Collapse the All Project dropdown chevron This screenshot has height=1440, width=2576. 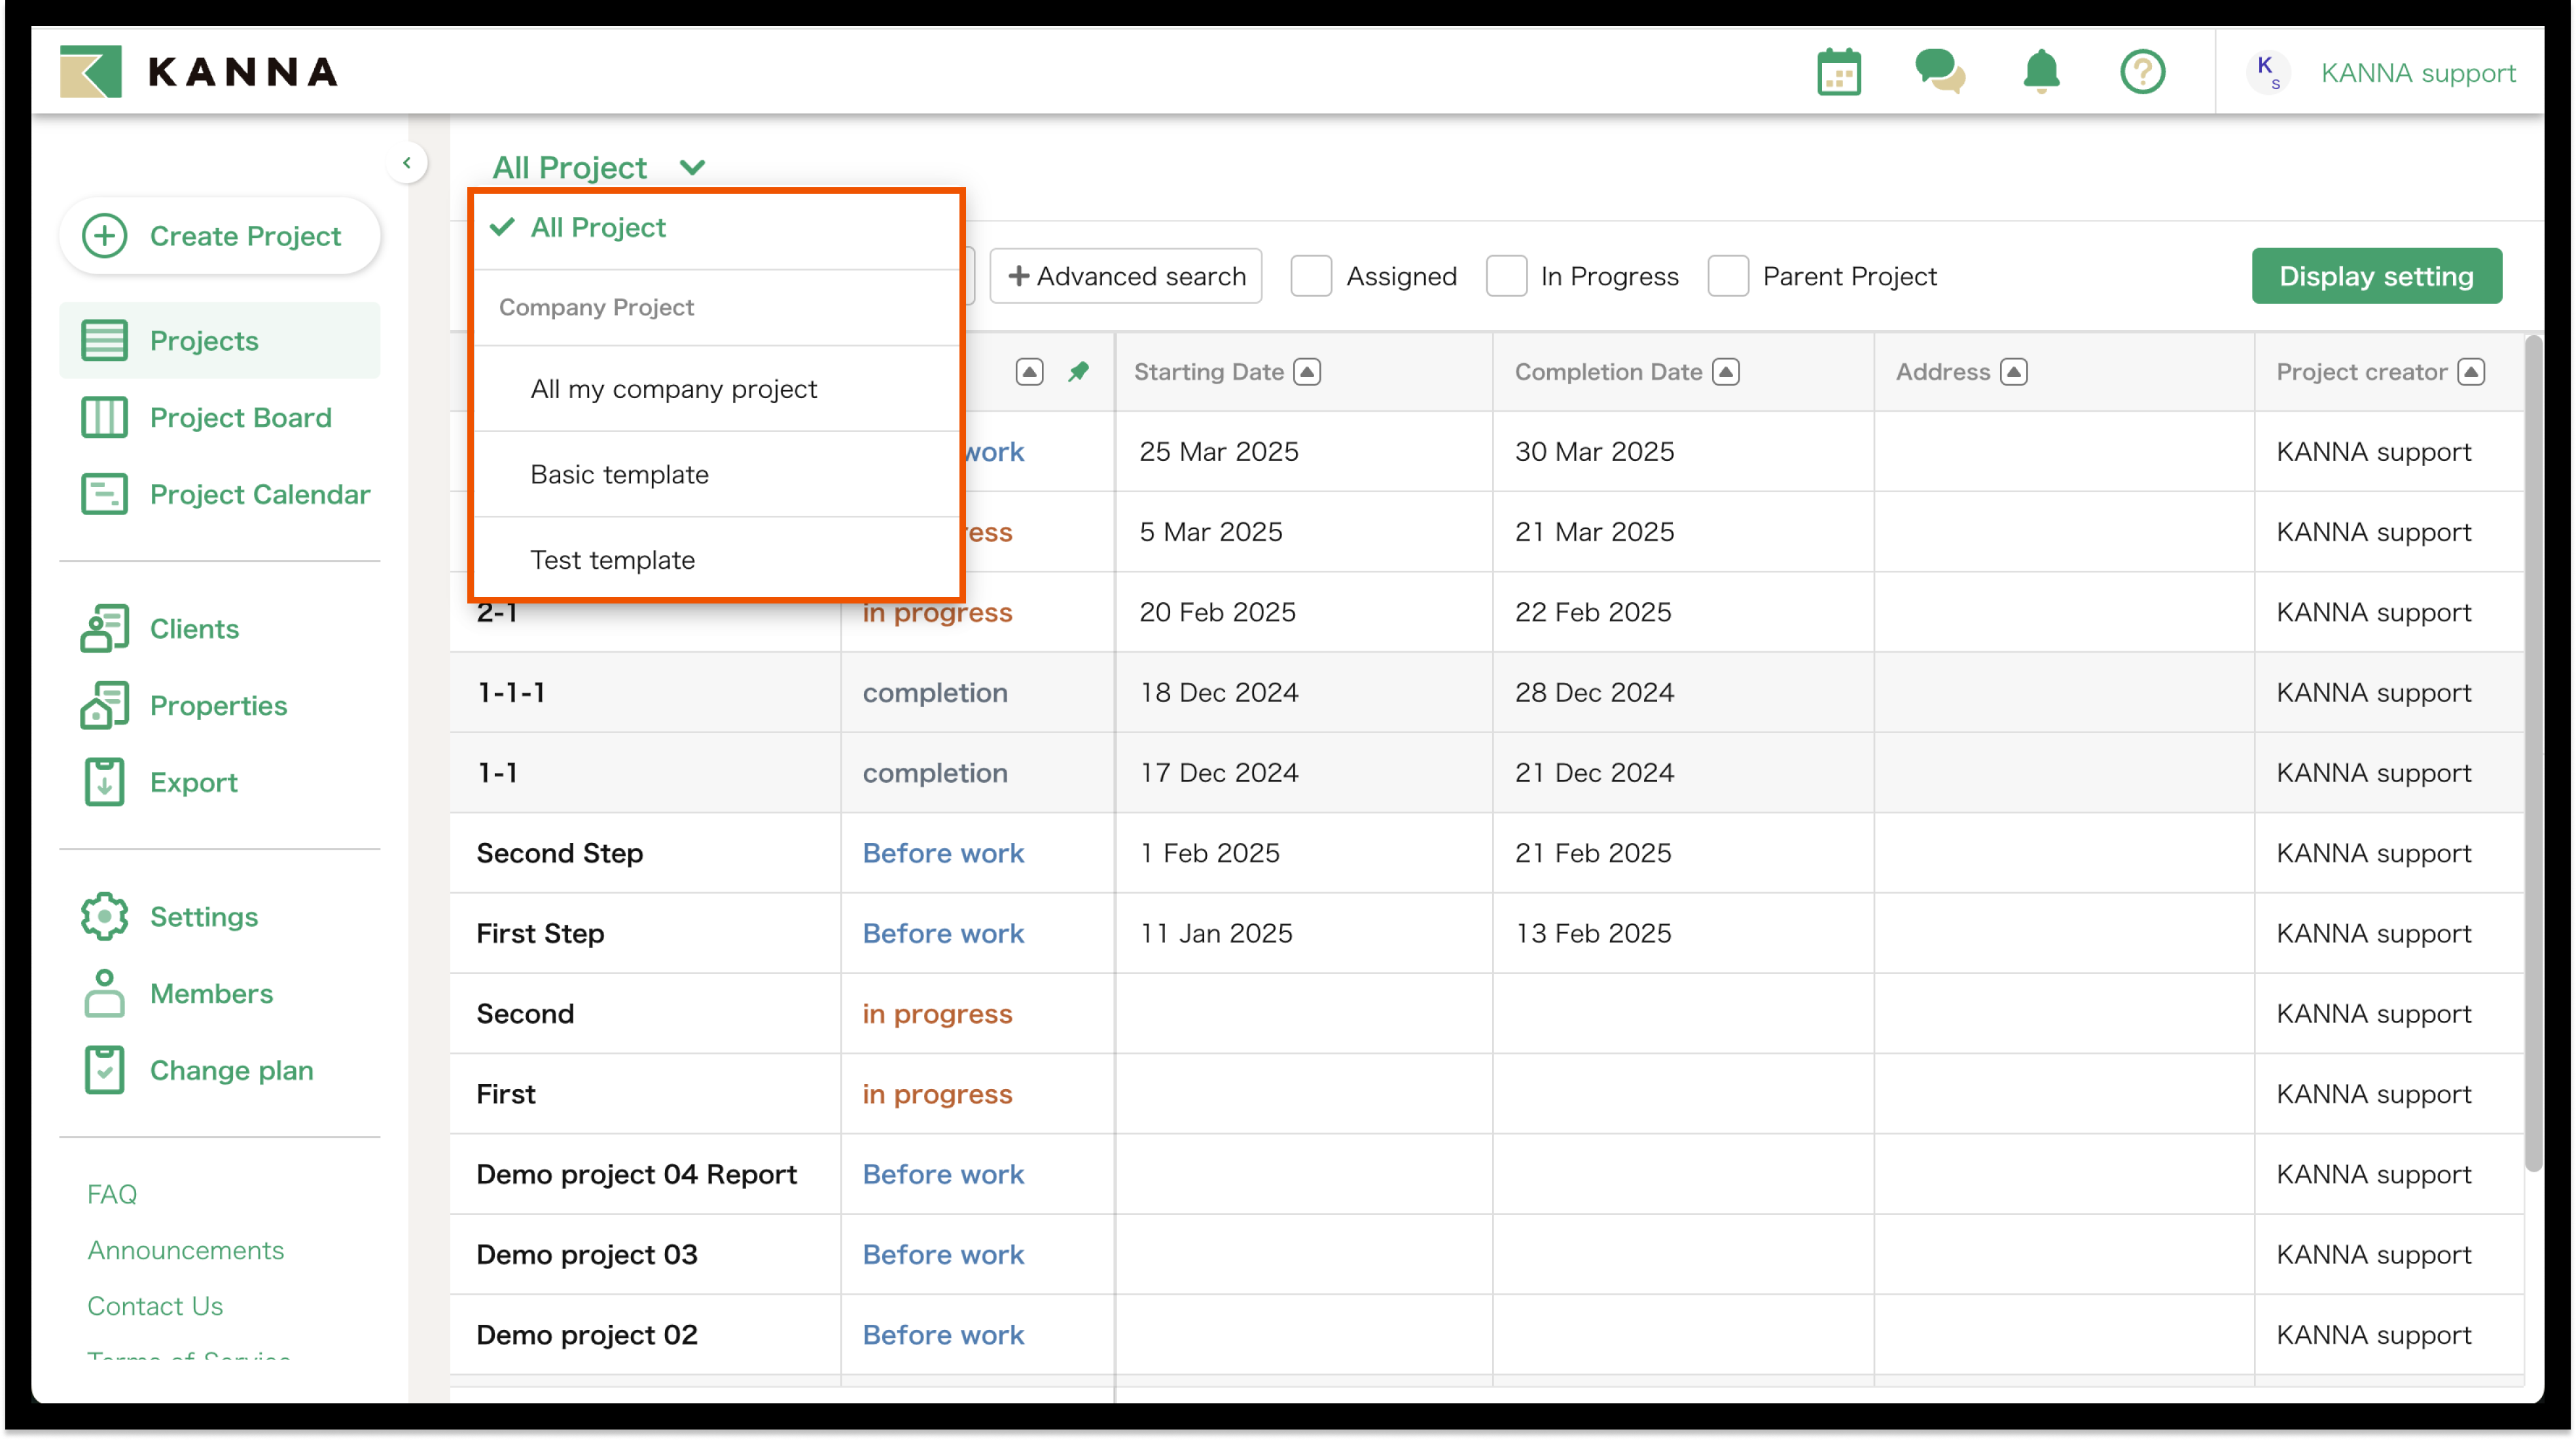pyautogui.click(x=692, y=167)
